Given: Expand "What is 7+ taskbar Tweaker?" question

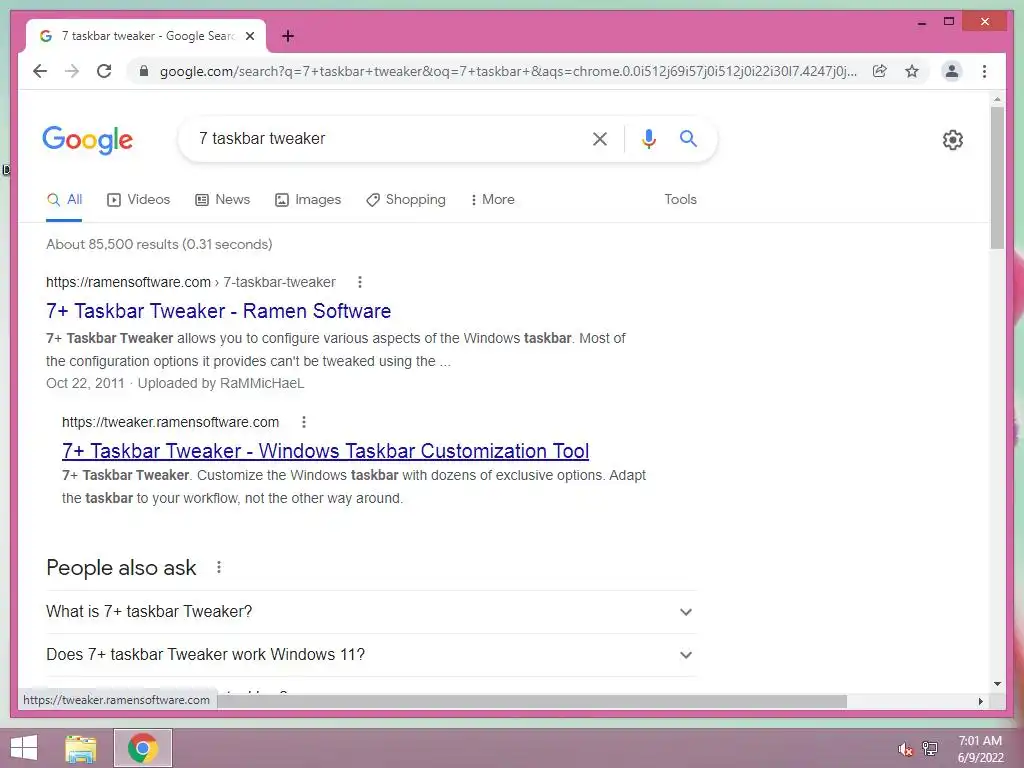Looking at the screenshot, I should point(371,612).
